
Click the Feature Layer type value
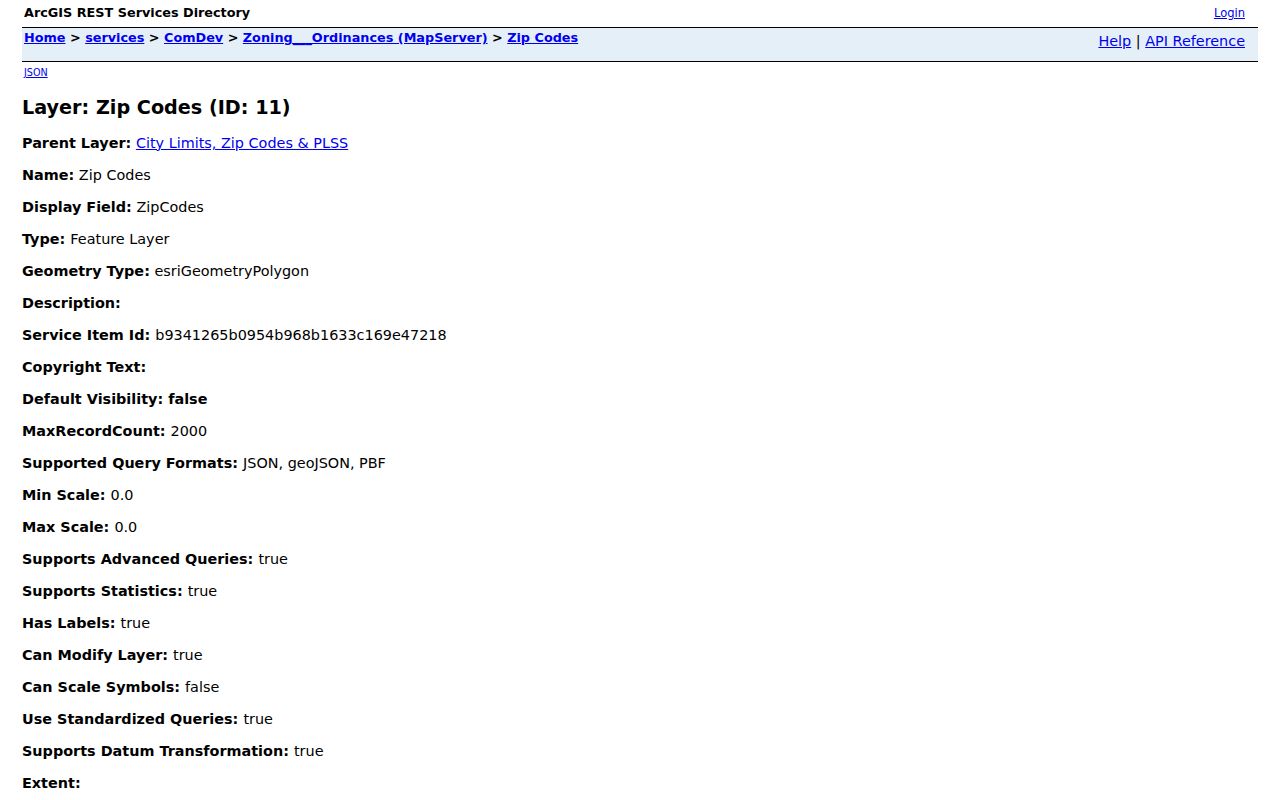click(120, 239)
